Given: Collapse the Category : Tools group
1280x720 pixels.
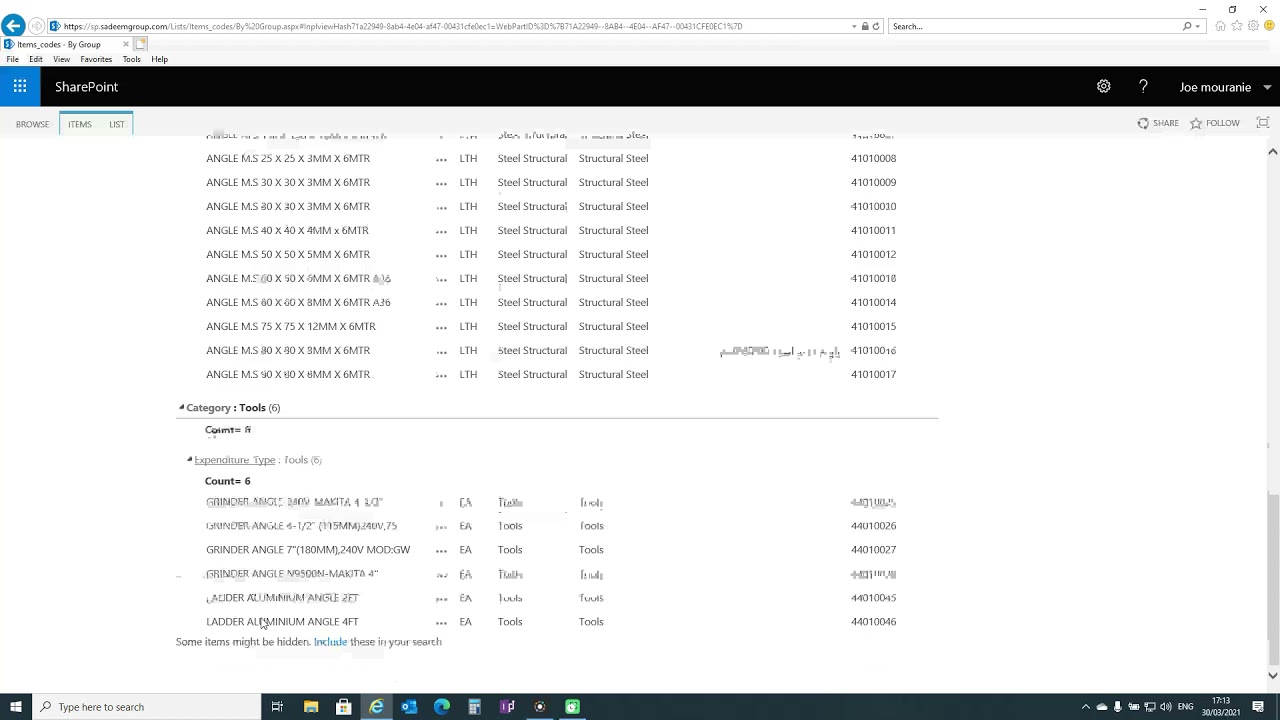Looking at the screenshot, I should 181,407.
